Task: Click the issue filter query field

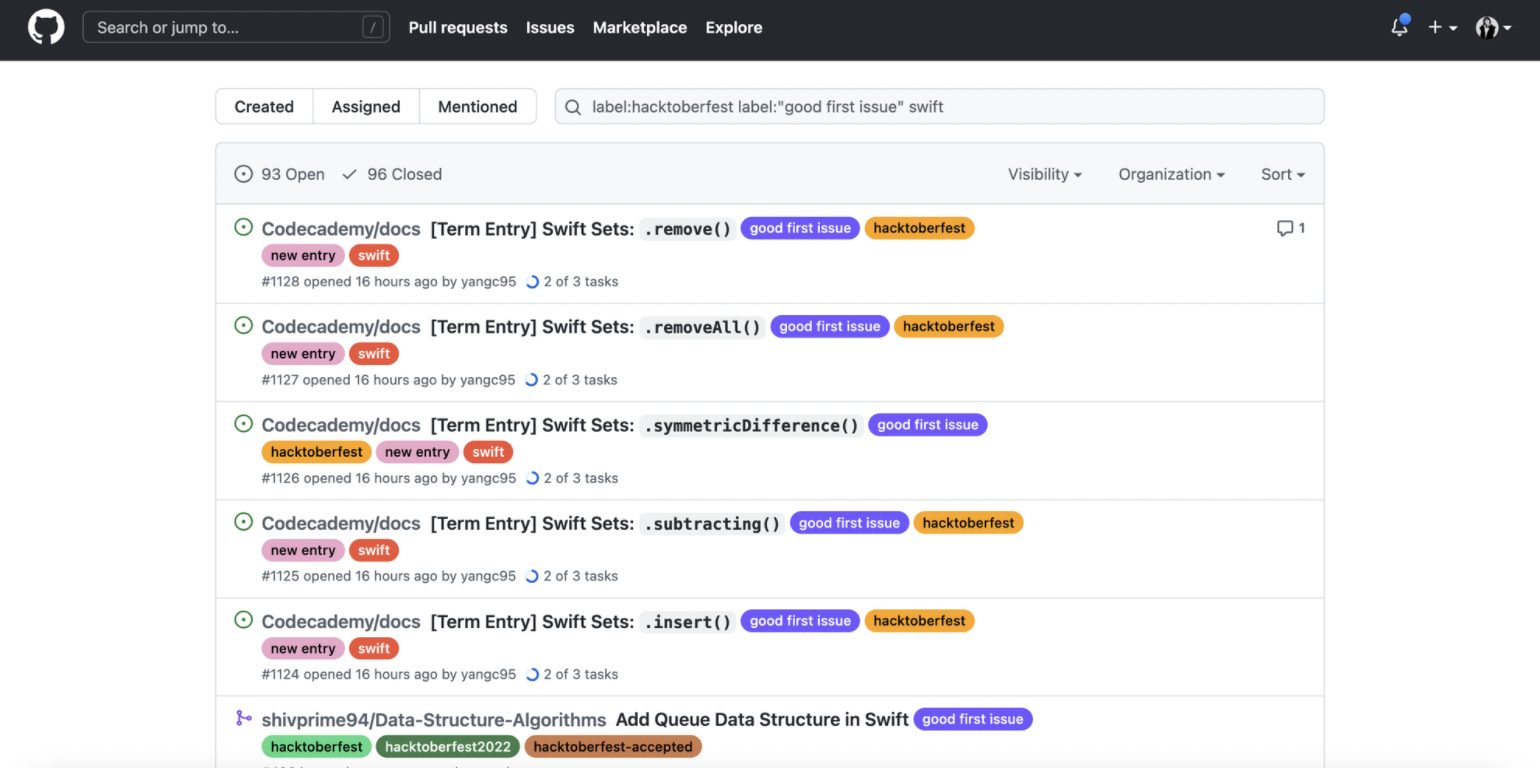Action: click(x=940, y=106)
